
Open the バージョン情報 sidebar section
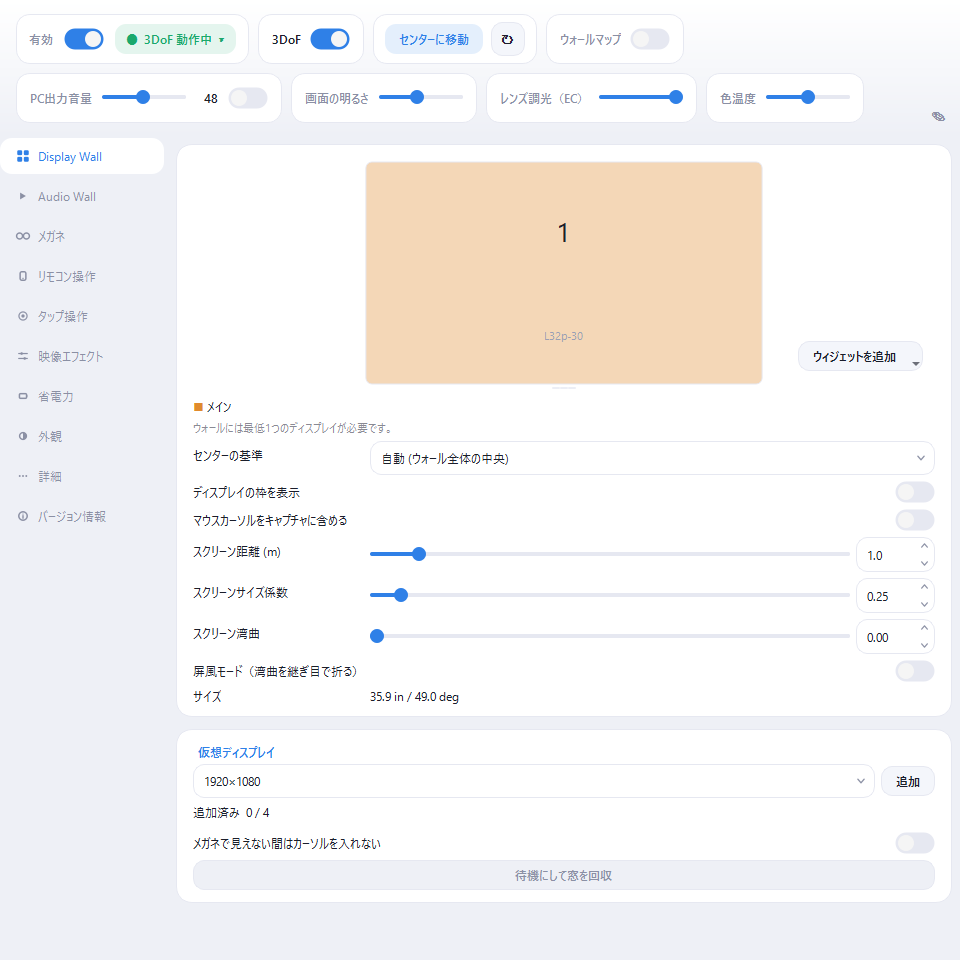pos(82,516)
